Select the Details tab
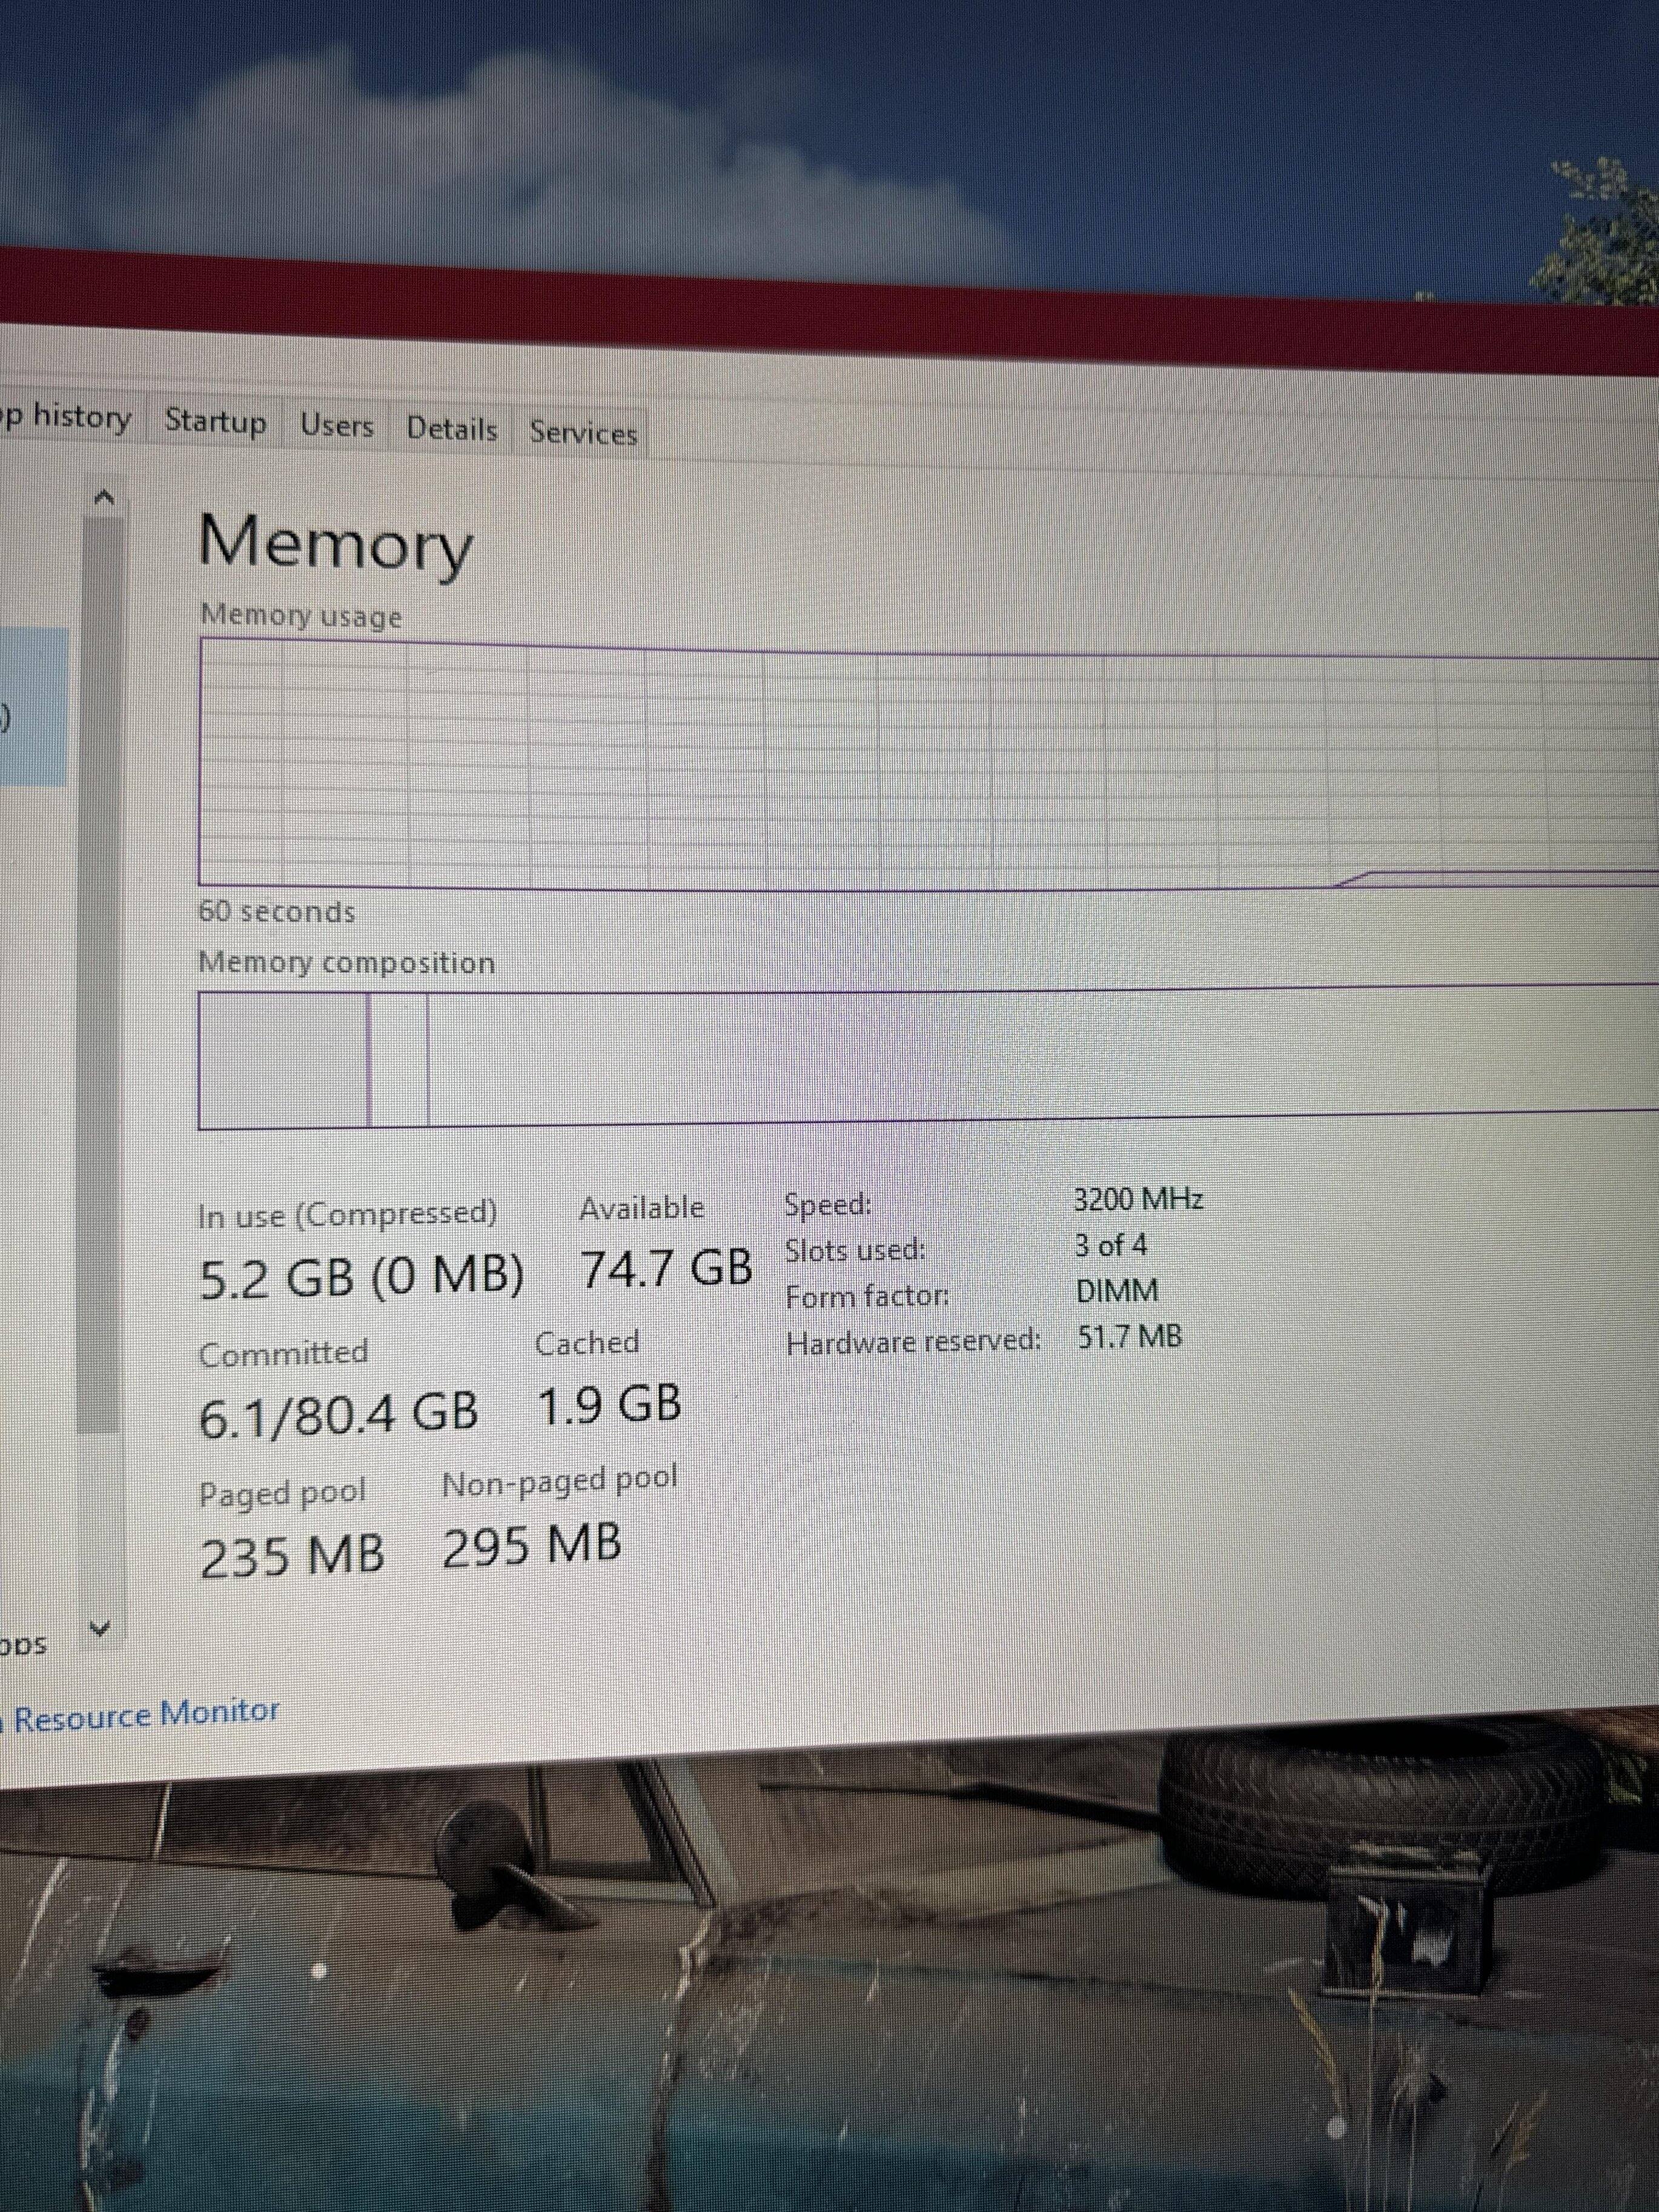1659x2212 pixels. [x=452, y=429]
